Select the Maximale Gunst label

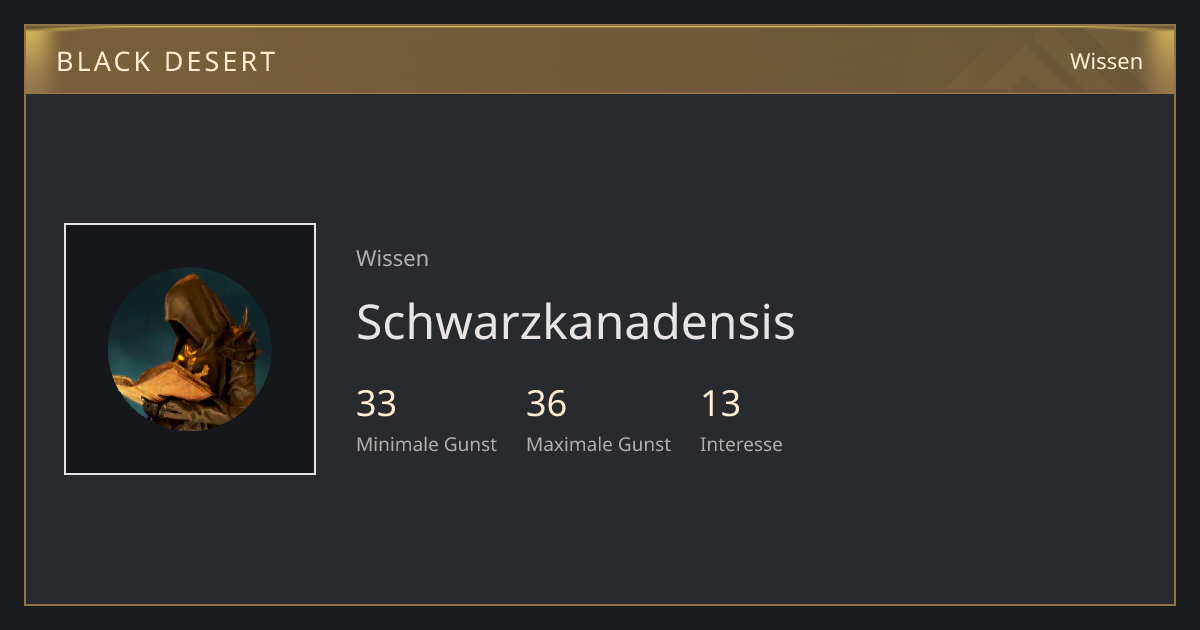[x=598, y=444]
